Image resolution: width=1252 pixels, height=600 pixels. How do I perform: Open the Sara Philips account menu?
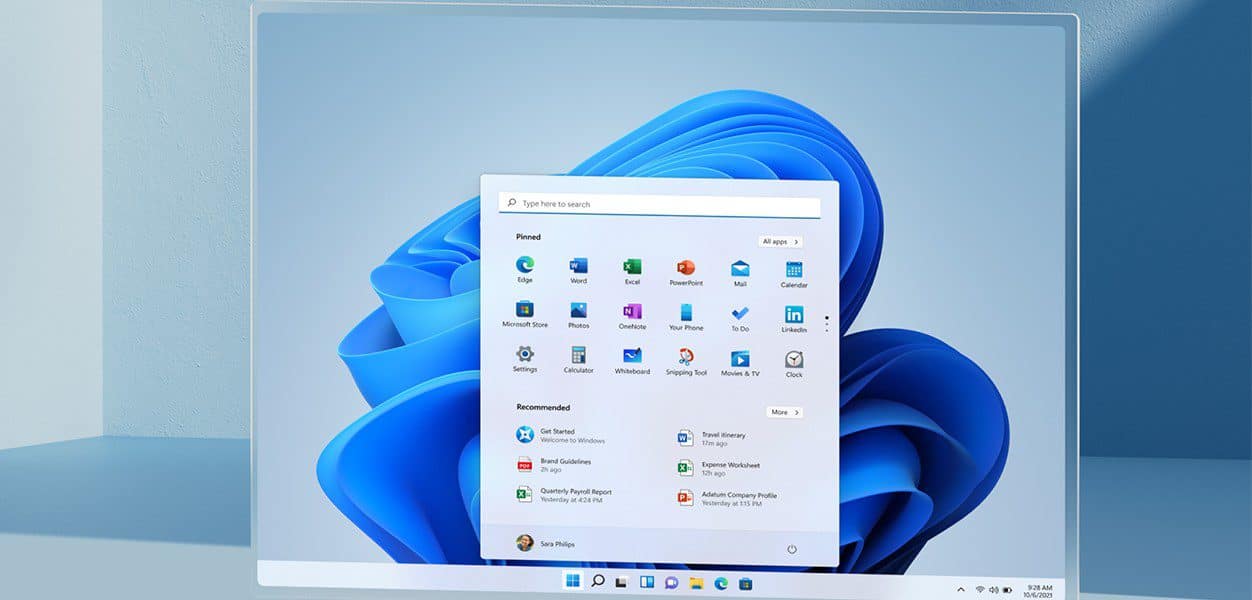point(546,543)
